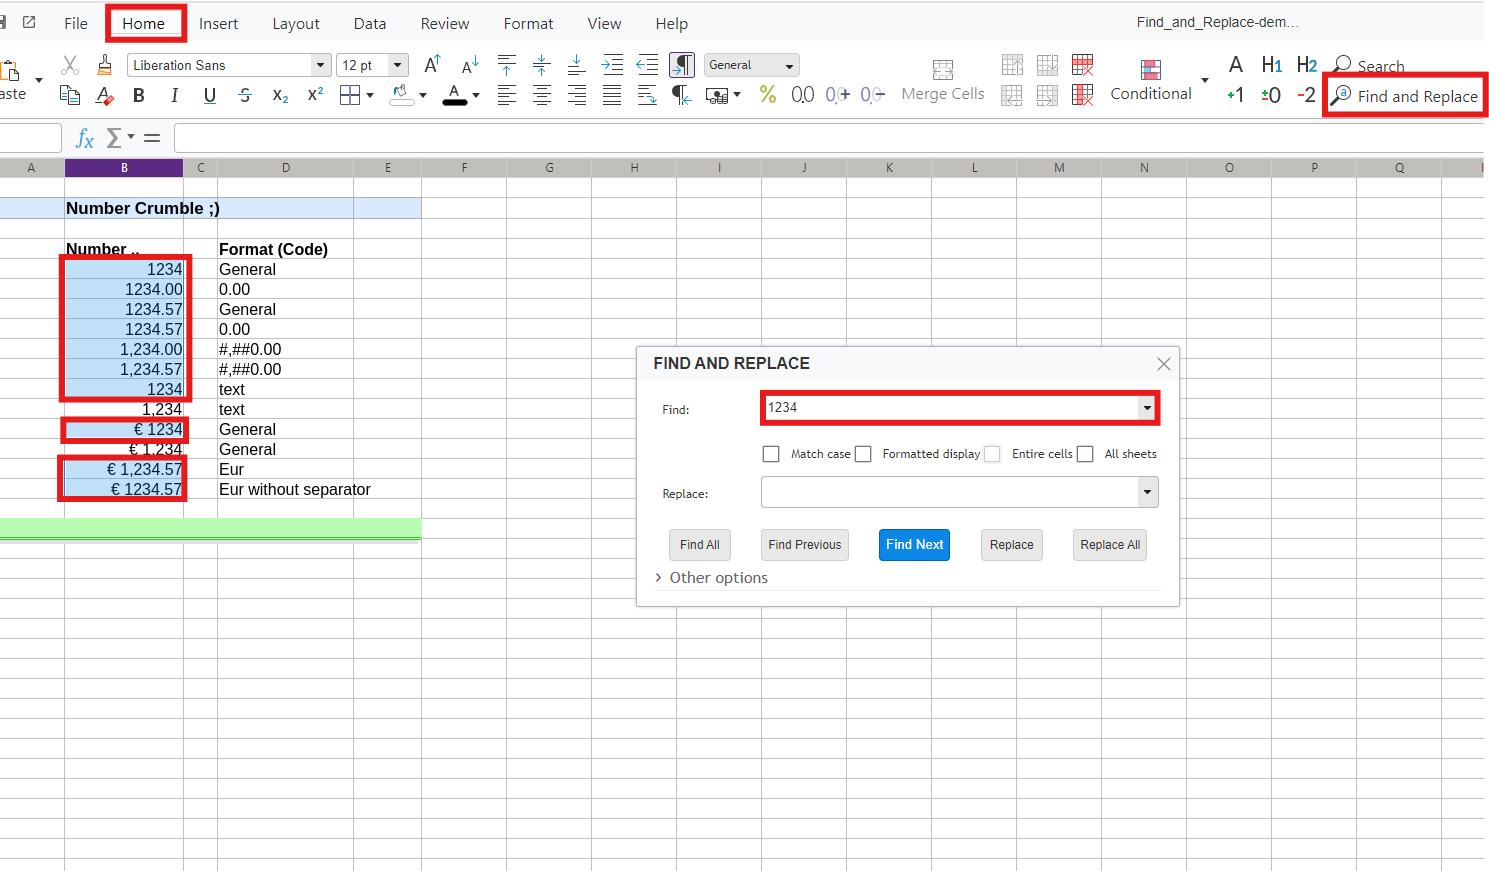1489x871 pixels.
Task: Click the subscript icon
Action: [279, 95]
